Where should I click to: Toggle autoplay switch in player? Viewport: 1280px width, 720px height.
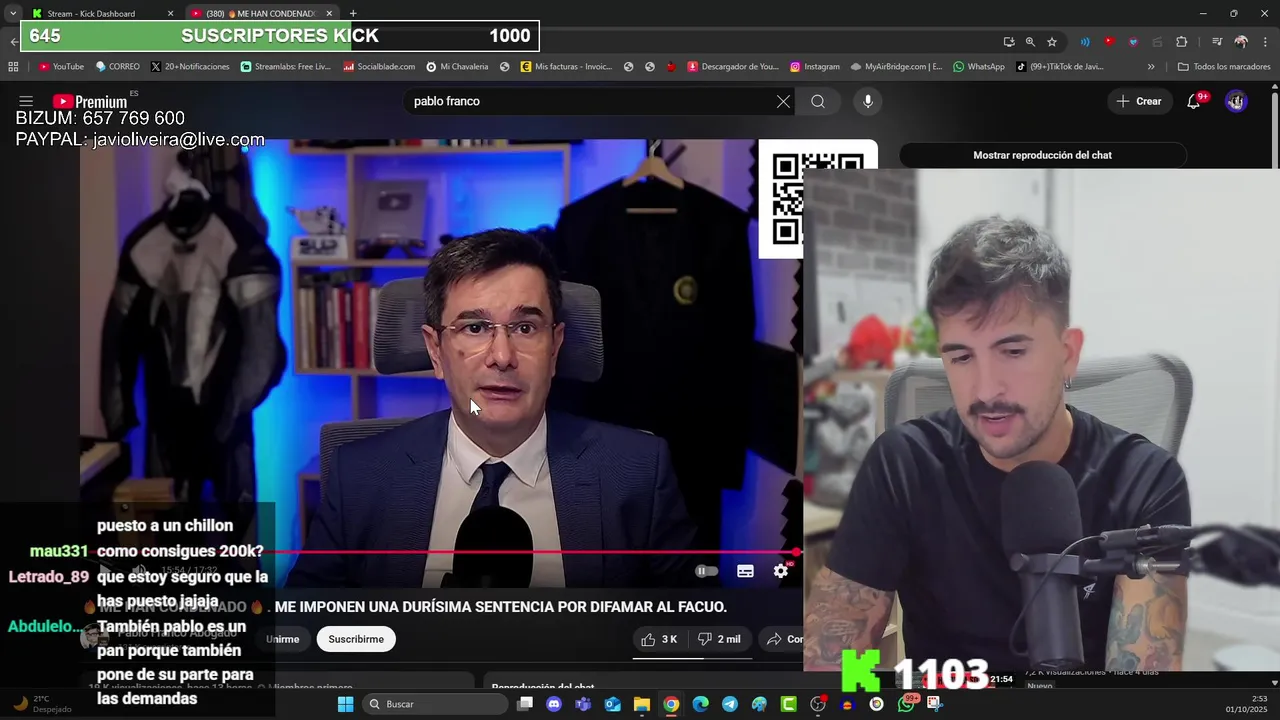tap(707, 571)
